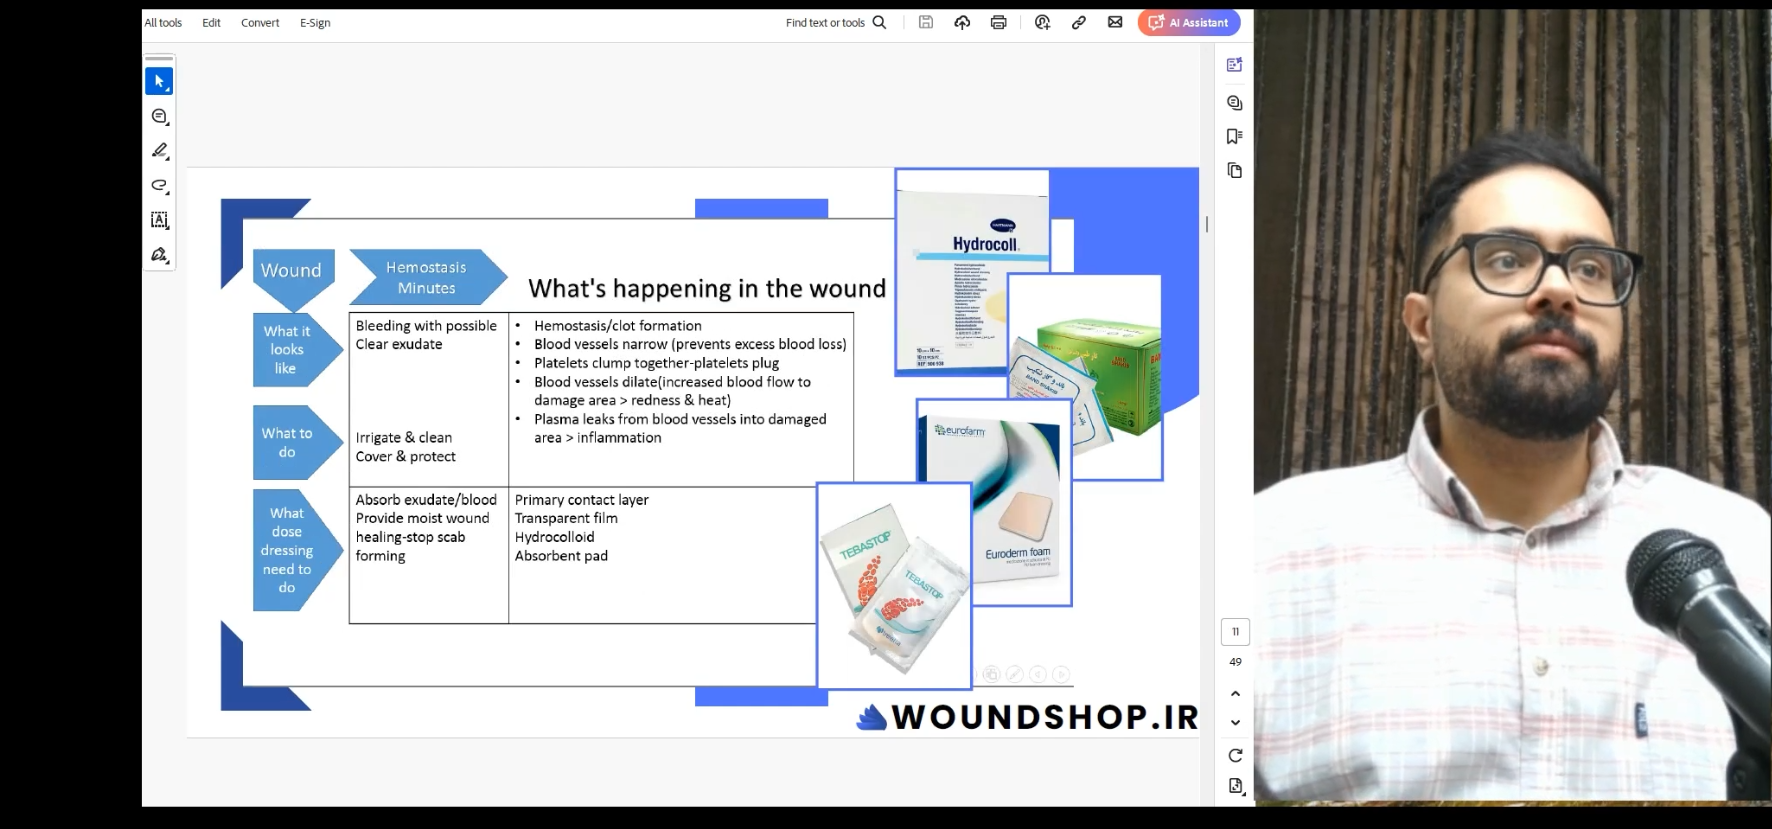Open the All tools menu
The height and width of the screenshot is (829, 1772).
coord(163,22)
